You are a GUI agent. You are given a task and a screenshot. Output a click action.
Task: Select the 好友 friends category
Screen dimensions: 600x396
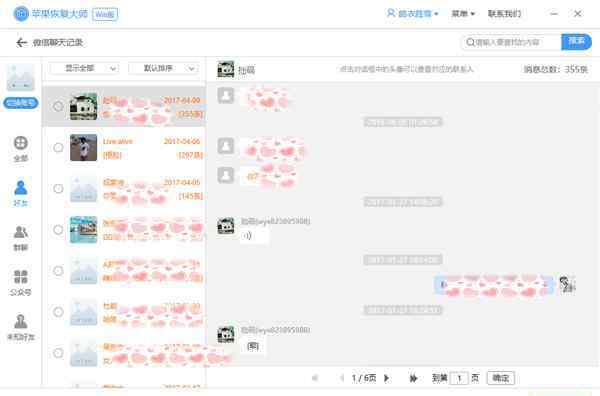(x=21, y=193)
